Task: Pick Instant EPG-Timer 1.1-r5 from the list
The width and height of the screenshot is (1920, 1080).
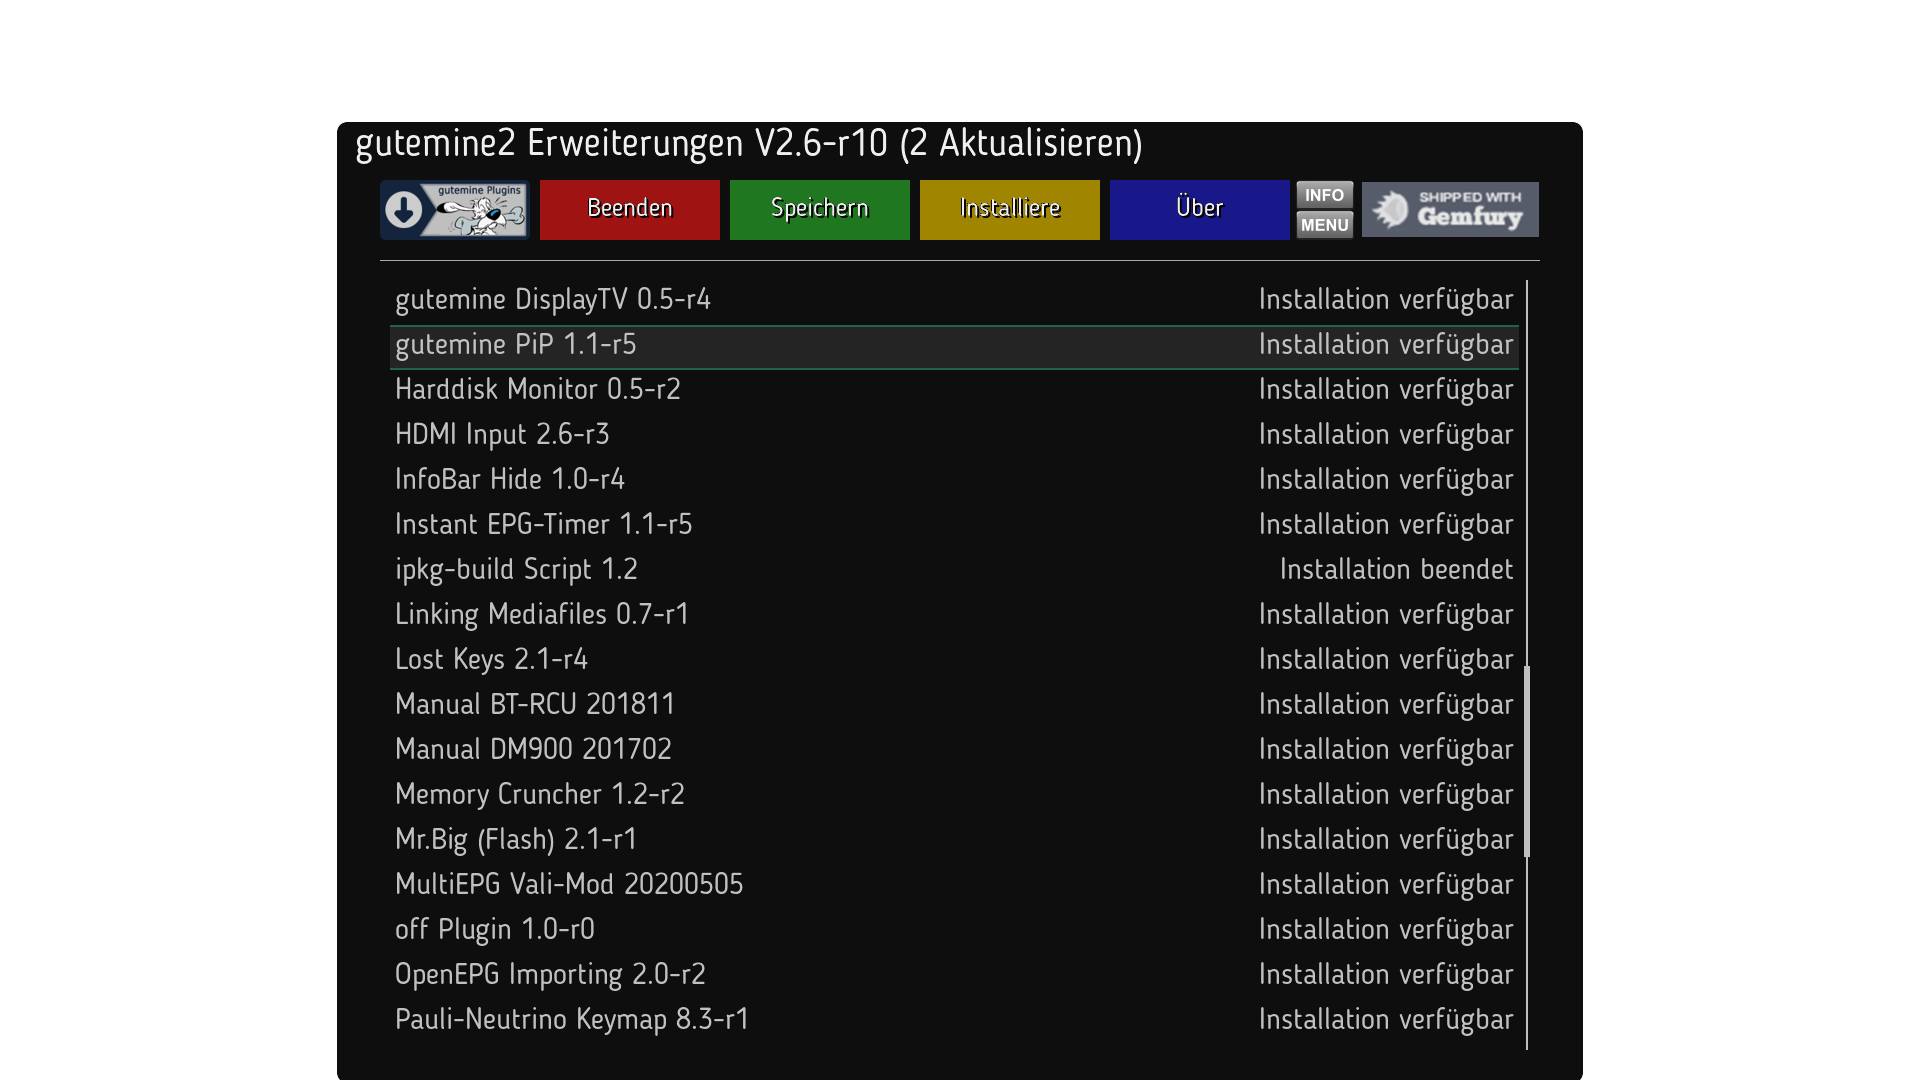Action: (954, 525)
